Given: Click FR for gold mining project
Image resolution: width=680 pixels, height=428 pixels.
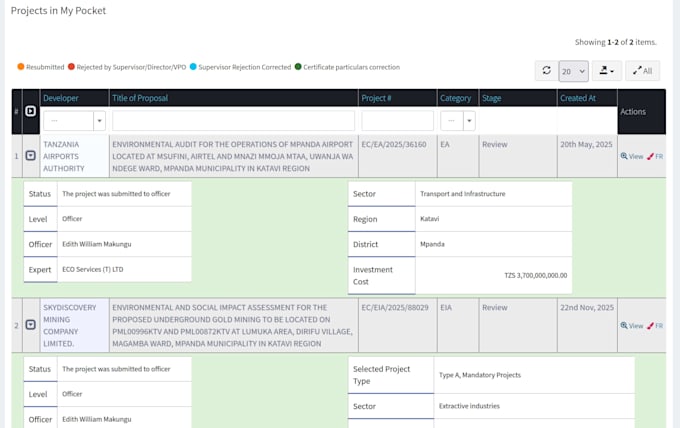Looking at the screenshot, I should coord(655,325).
